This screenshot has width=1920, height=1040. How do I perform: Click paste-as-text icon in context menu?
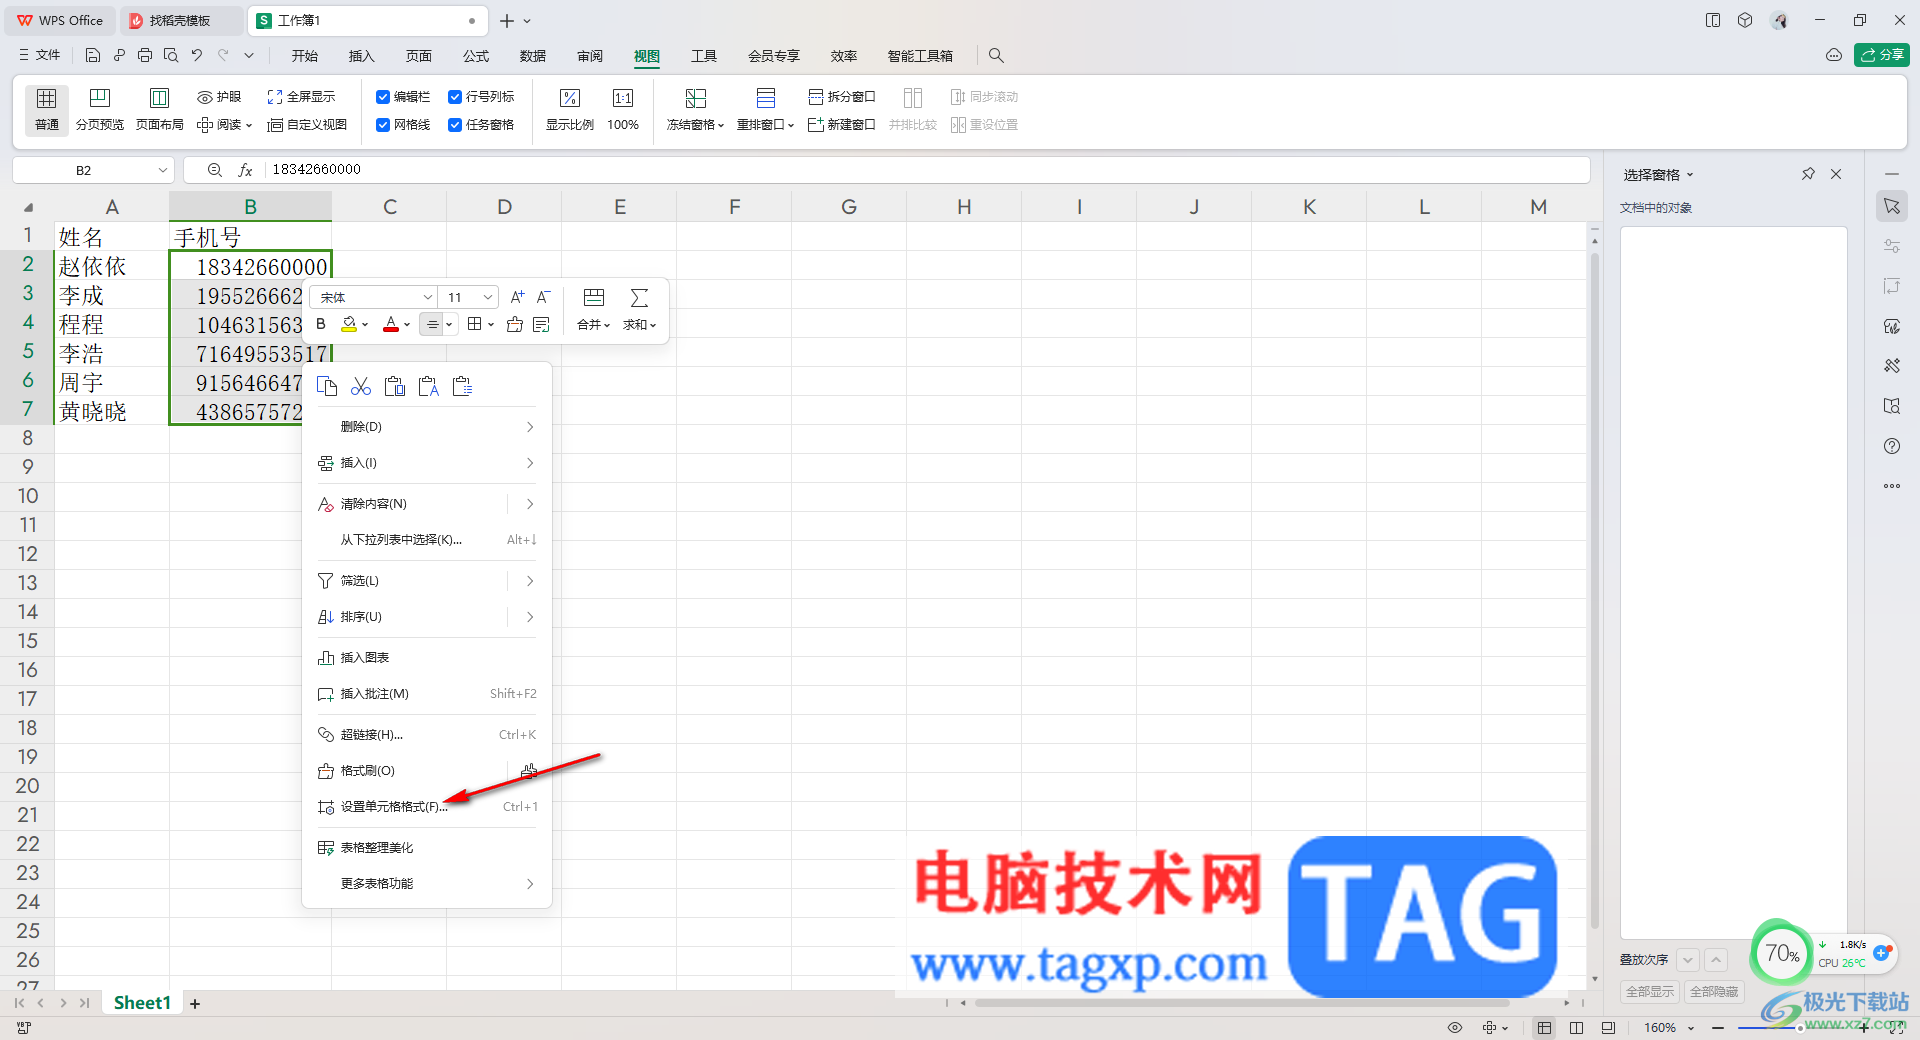(x=429, y=387)
